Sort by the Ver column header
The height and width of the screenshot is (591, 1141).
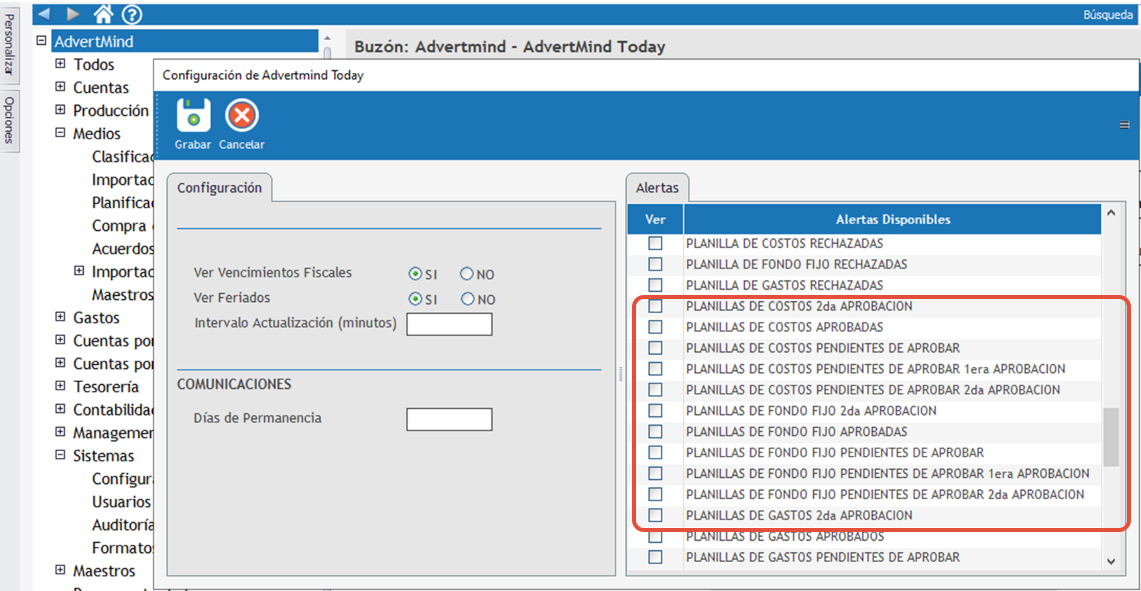tap(655, 219)
